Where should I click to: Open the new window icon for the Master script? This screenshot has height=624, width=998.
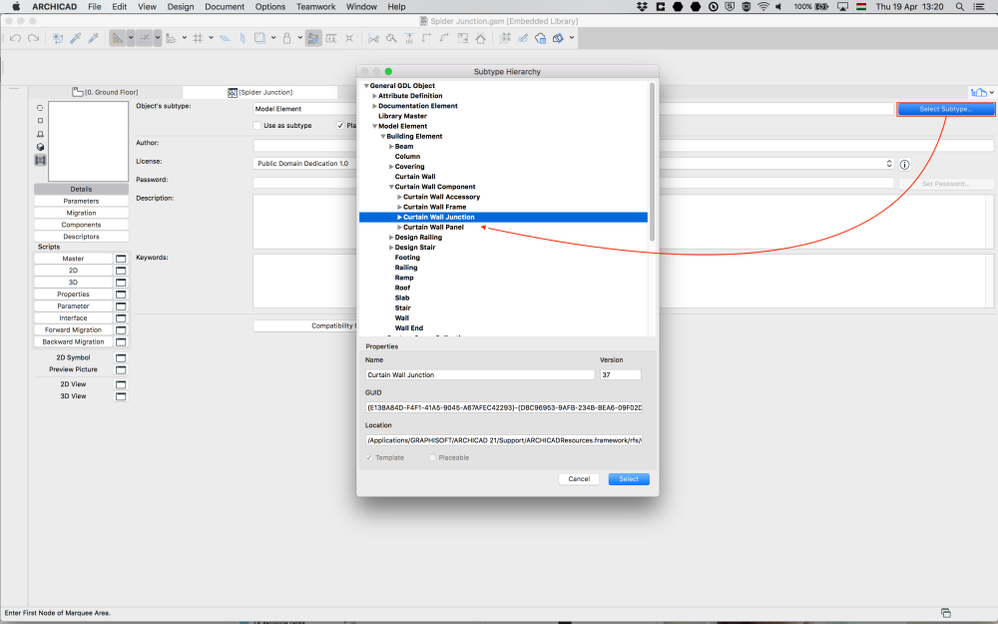[121, 259]
